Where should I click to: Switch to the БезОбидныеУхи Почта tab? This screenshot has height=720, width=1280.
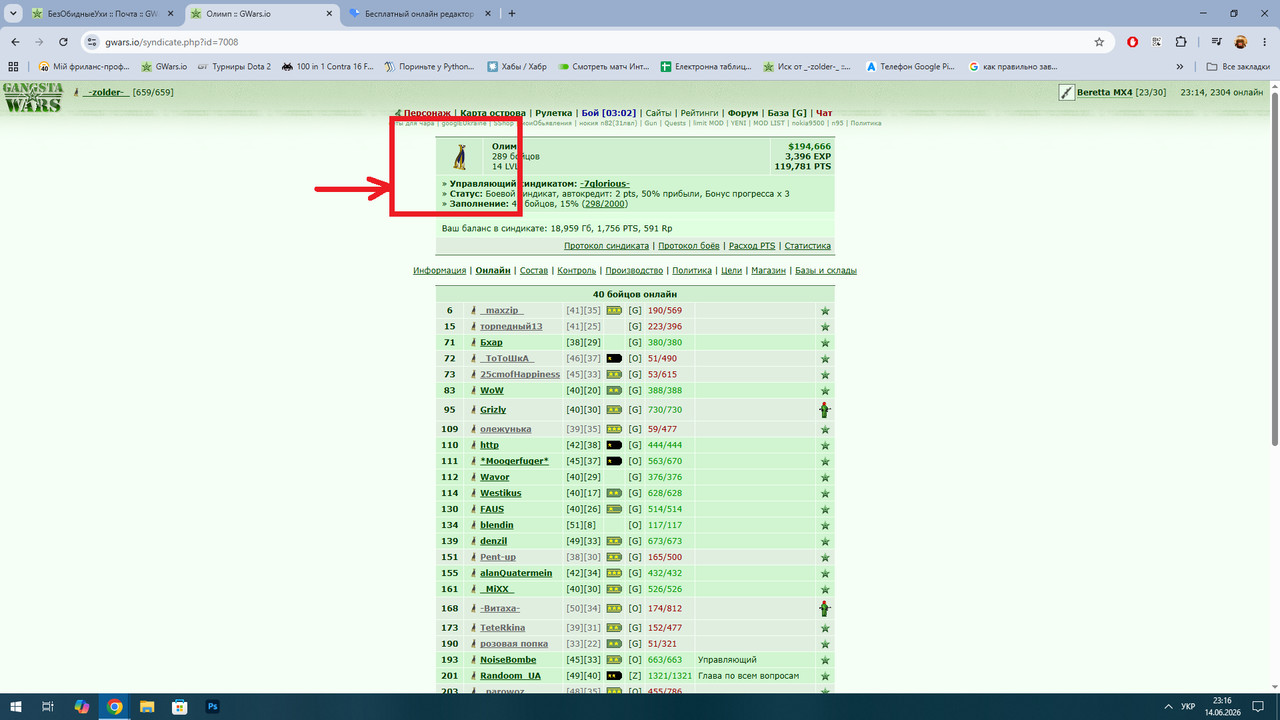point(104,14)
